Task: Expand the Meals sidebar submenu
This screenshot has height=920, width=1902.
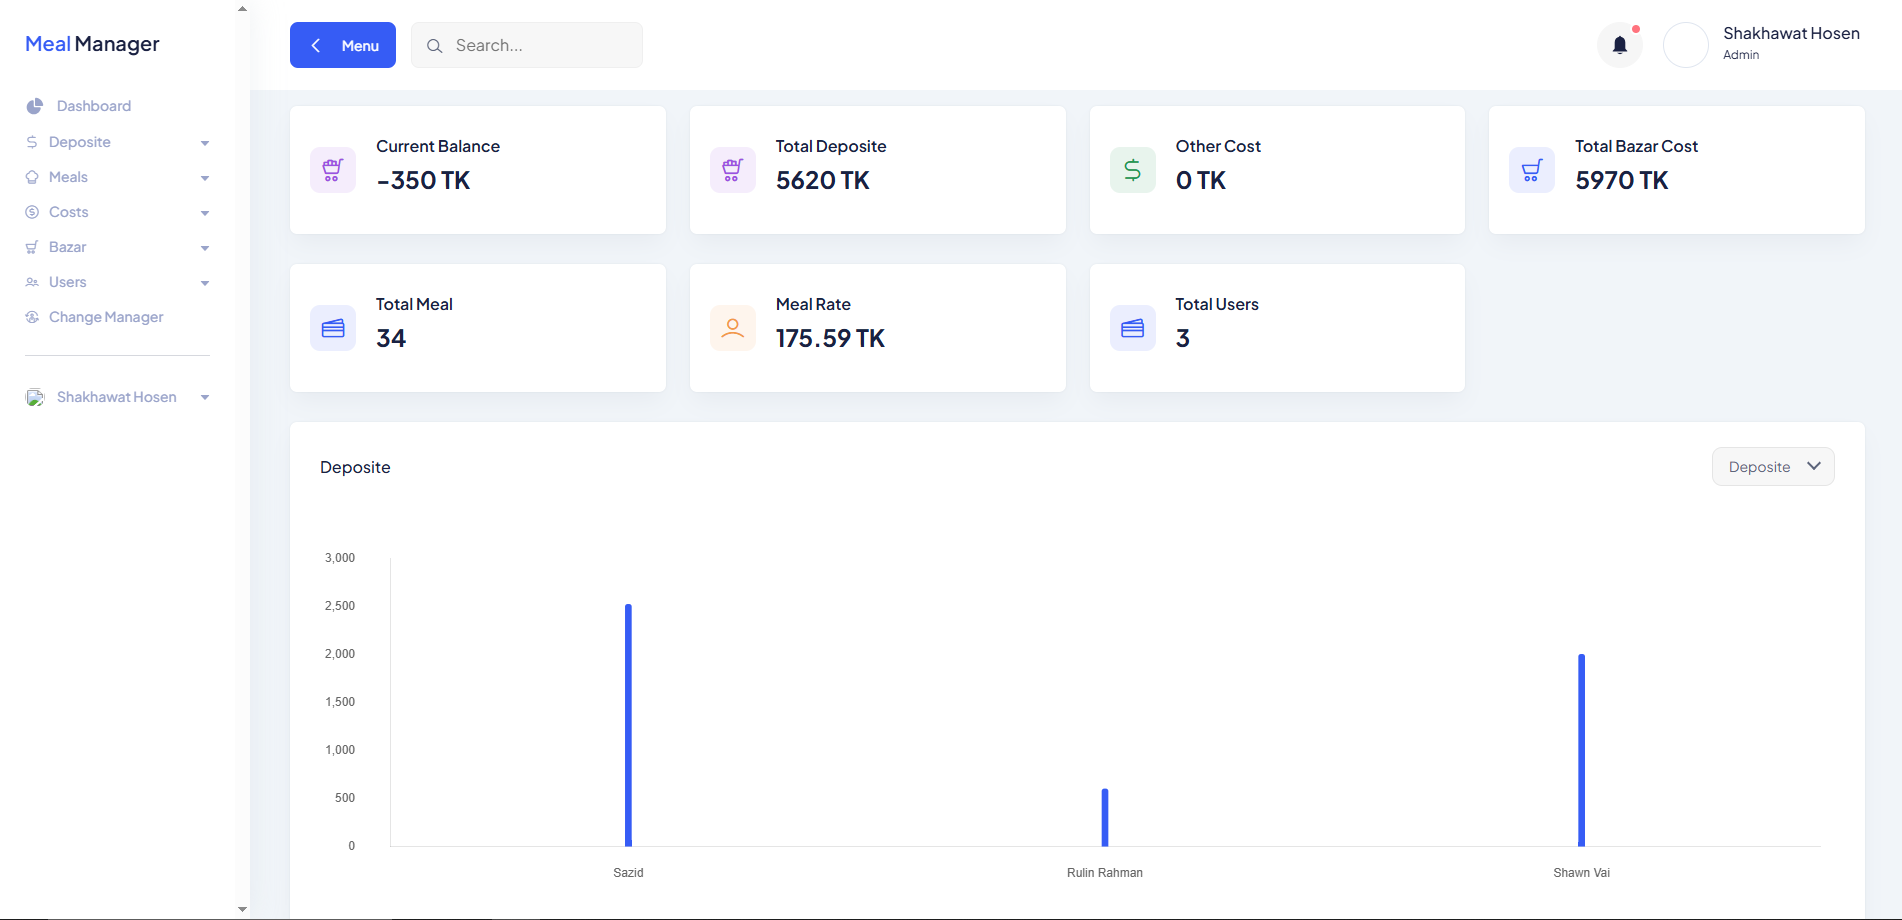Action: pos(116,177)
